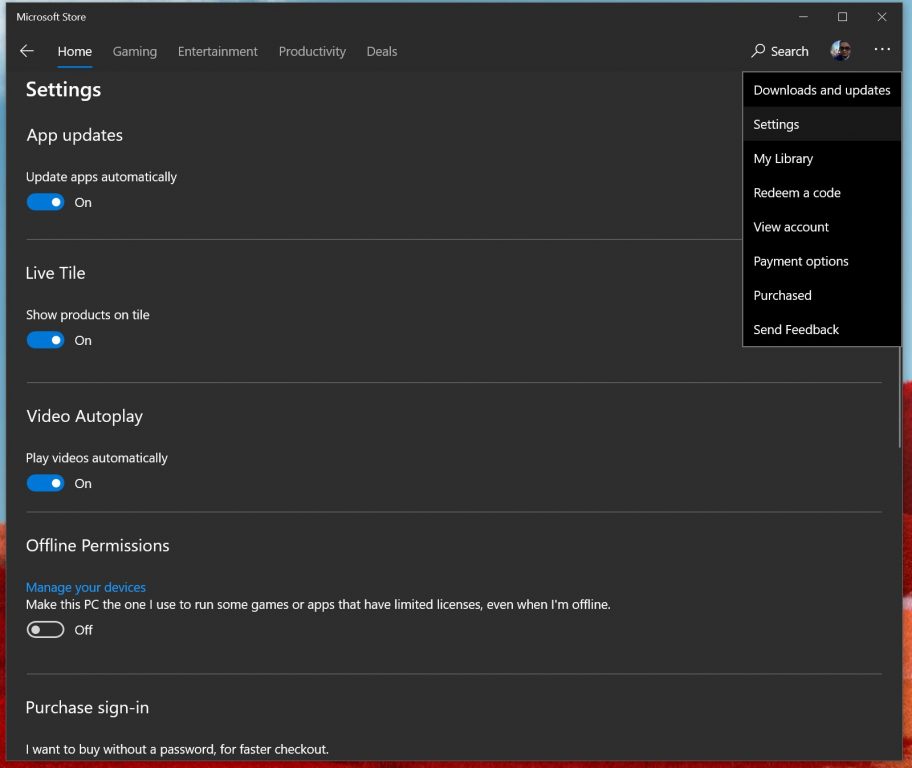Select the Deals tab
Viewport: 912px width, 768px height.
(x=381, y=51)
